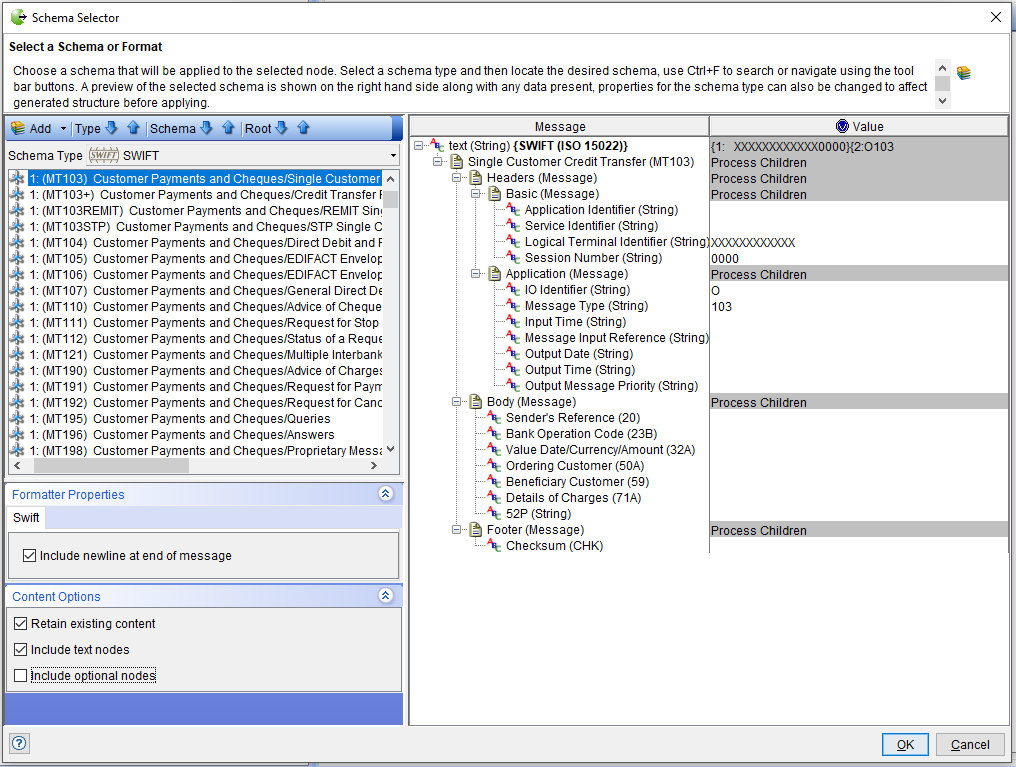The image size is (1016, 767).
Task: Select the Swift formatter tab
Action: 27,518
